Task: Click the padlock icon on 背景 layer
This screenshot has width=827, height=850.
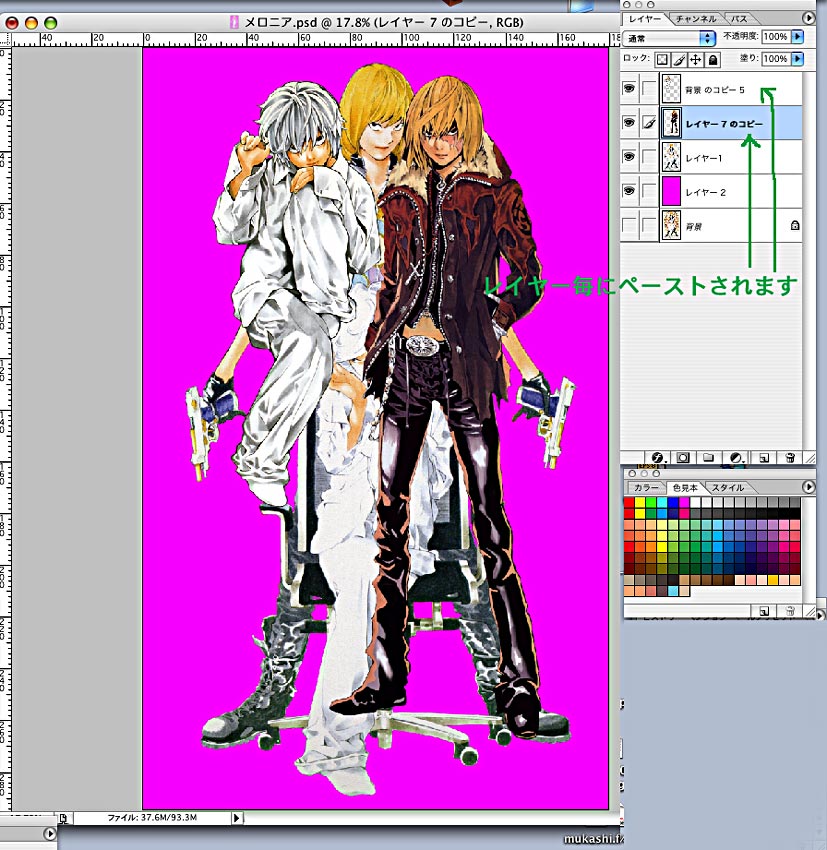Action: point(795,225)
